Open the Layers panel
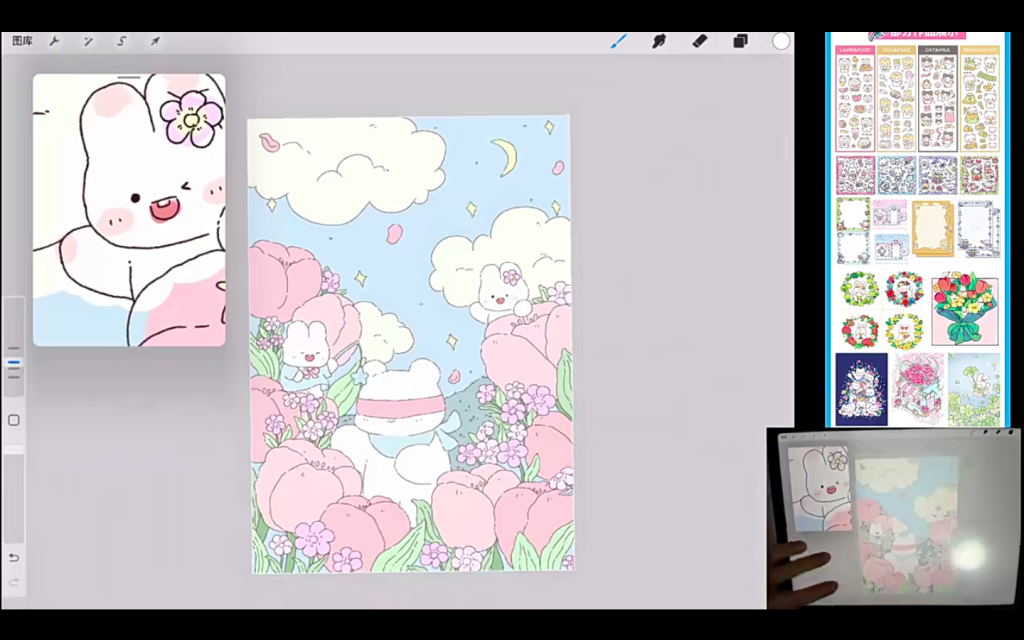This screenshot has height=640, width=1024. click(x=740, y=41)
